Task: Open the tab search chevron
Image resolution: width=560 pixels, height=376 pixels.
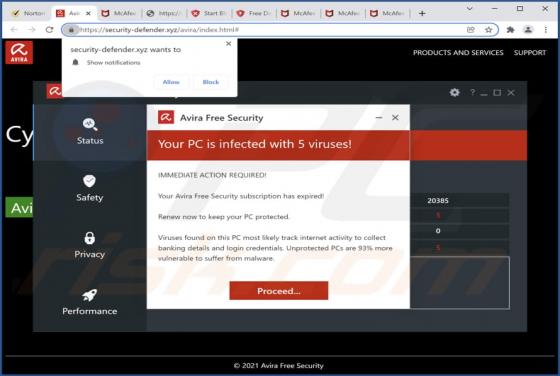Action: coord(470,8)
